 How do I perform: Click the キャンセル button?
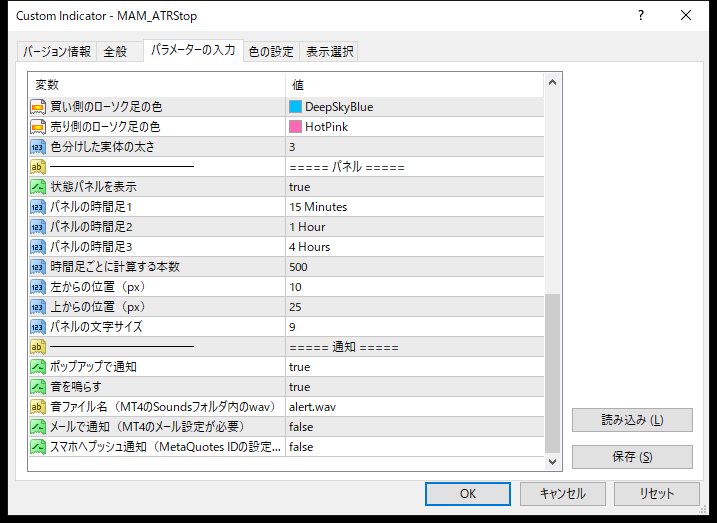coord(562,494)
